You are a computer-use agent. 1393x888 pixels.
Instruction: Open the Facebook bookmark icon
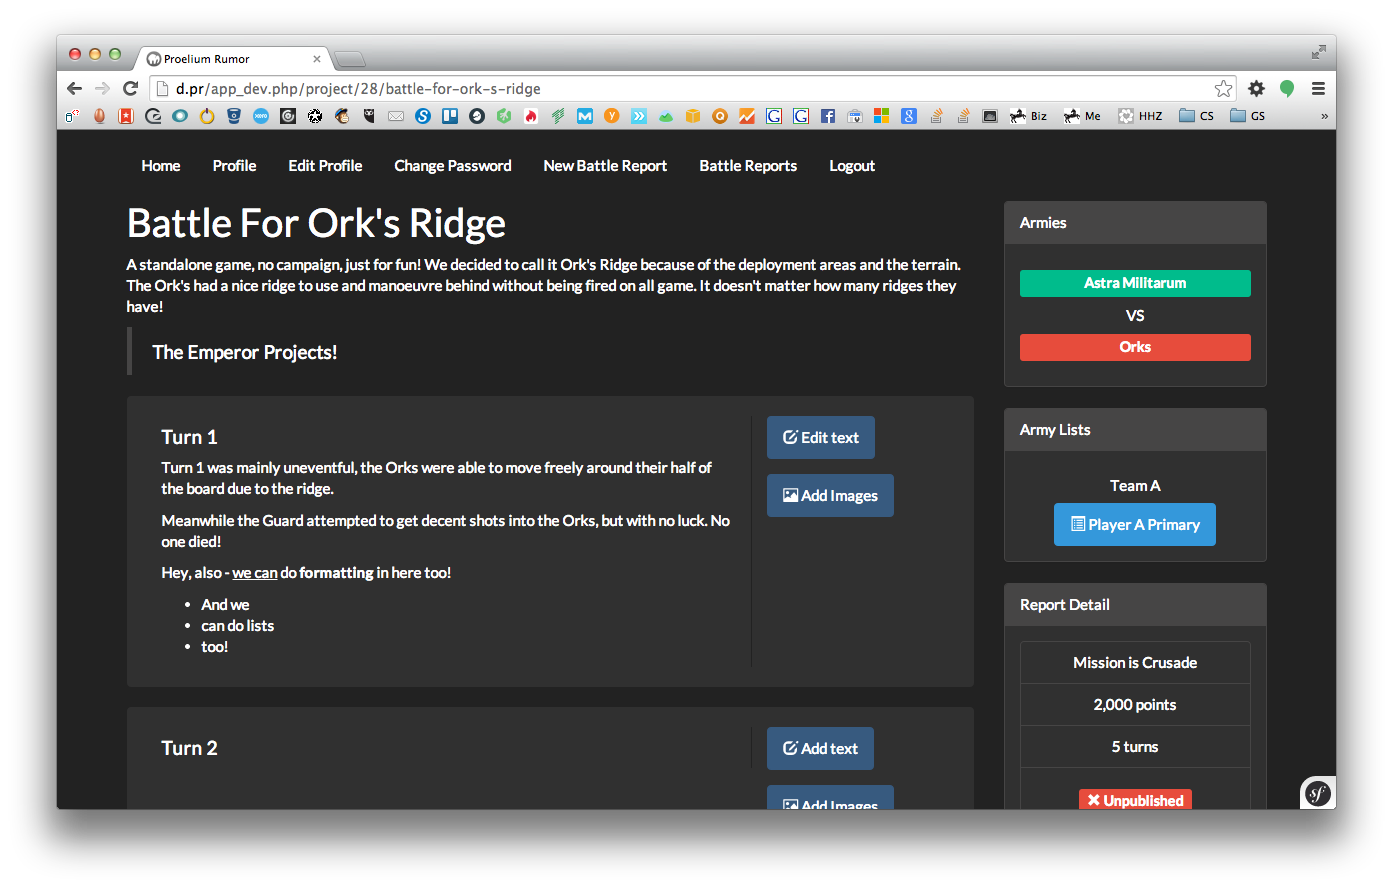[x=828, y=116]
